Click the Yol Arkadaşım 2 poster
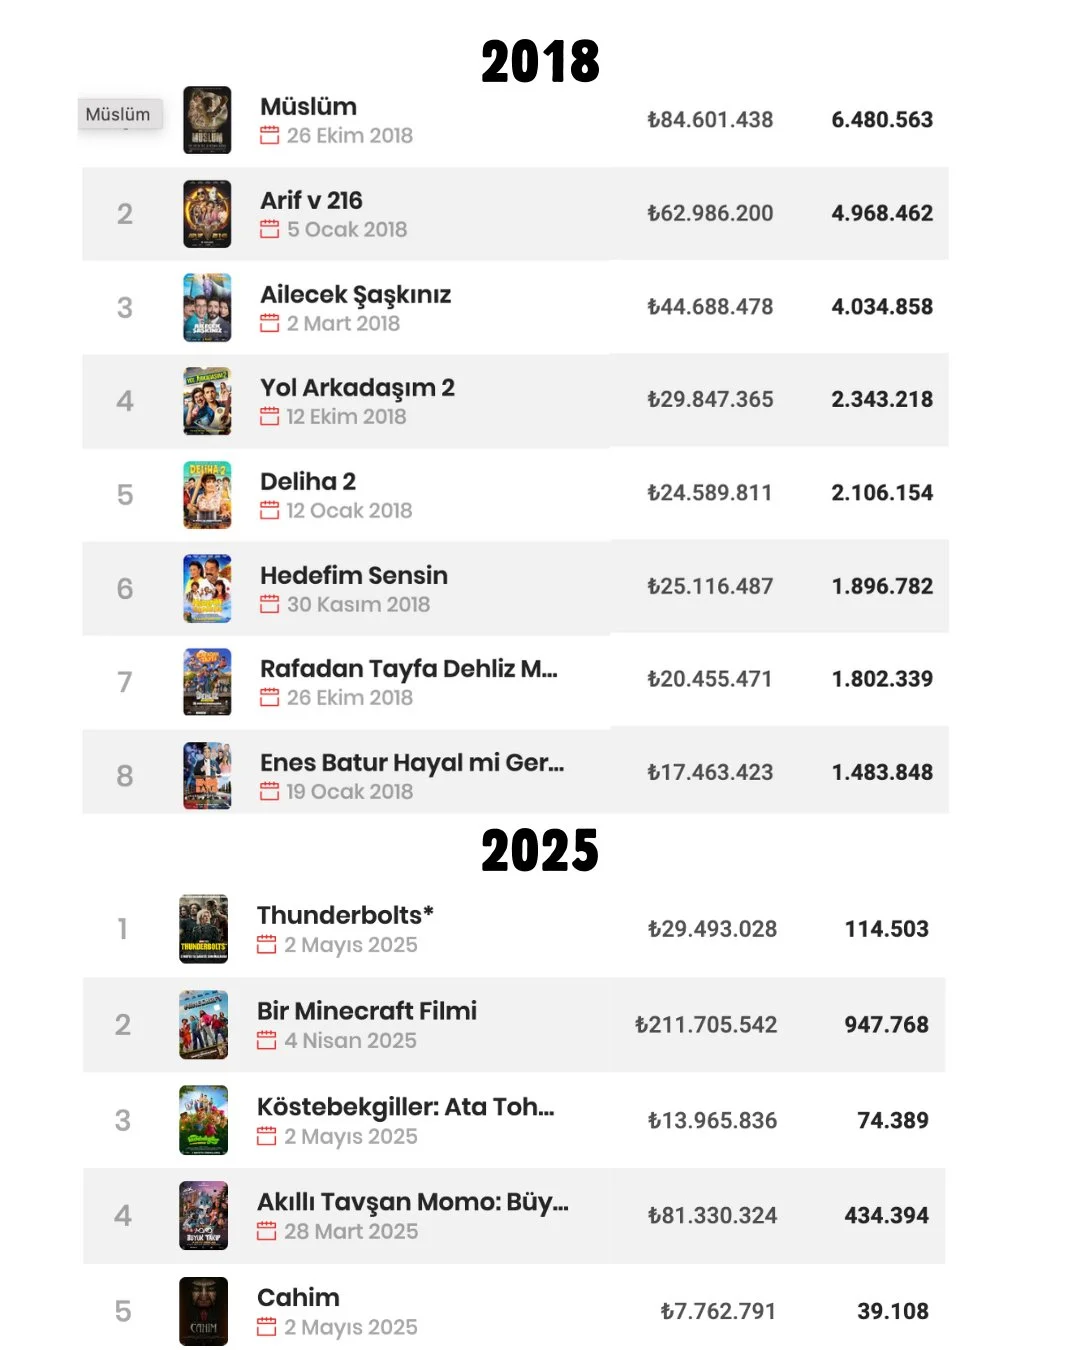The height and width of the screenshot is (1350, 1080). 207,401
